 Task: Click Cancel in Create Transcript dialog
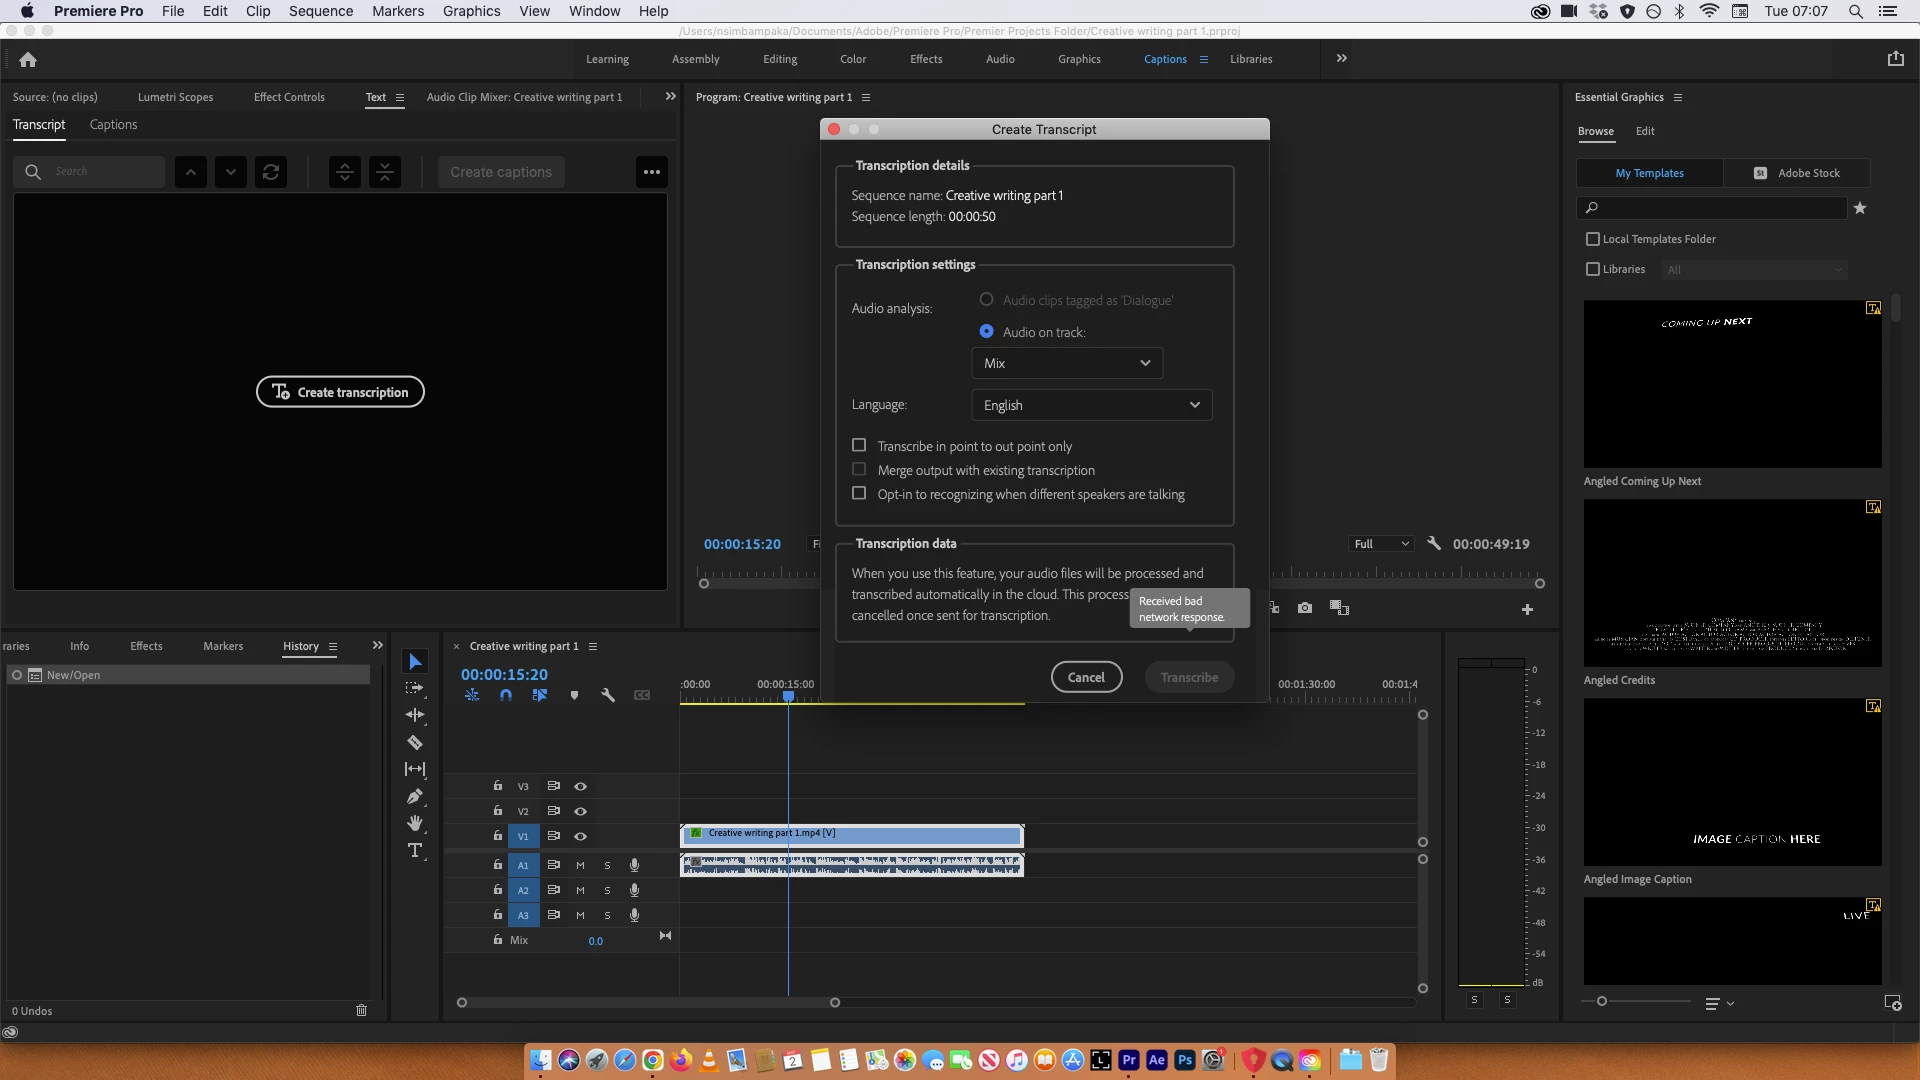(1086, 677)
